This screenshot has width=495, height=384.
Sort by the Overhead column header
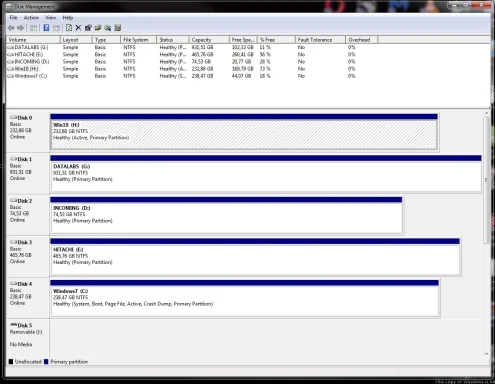pyautogui.click(x=362, y=40)
